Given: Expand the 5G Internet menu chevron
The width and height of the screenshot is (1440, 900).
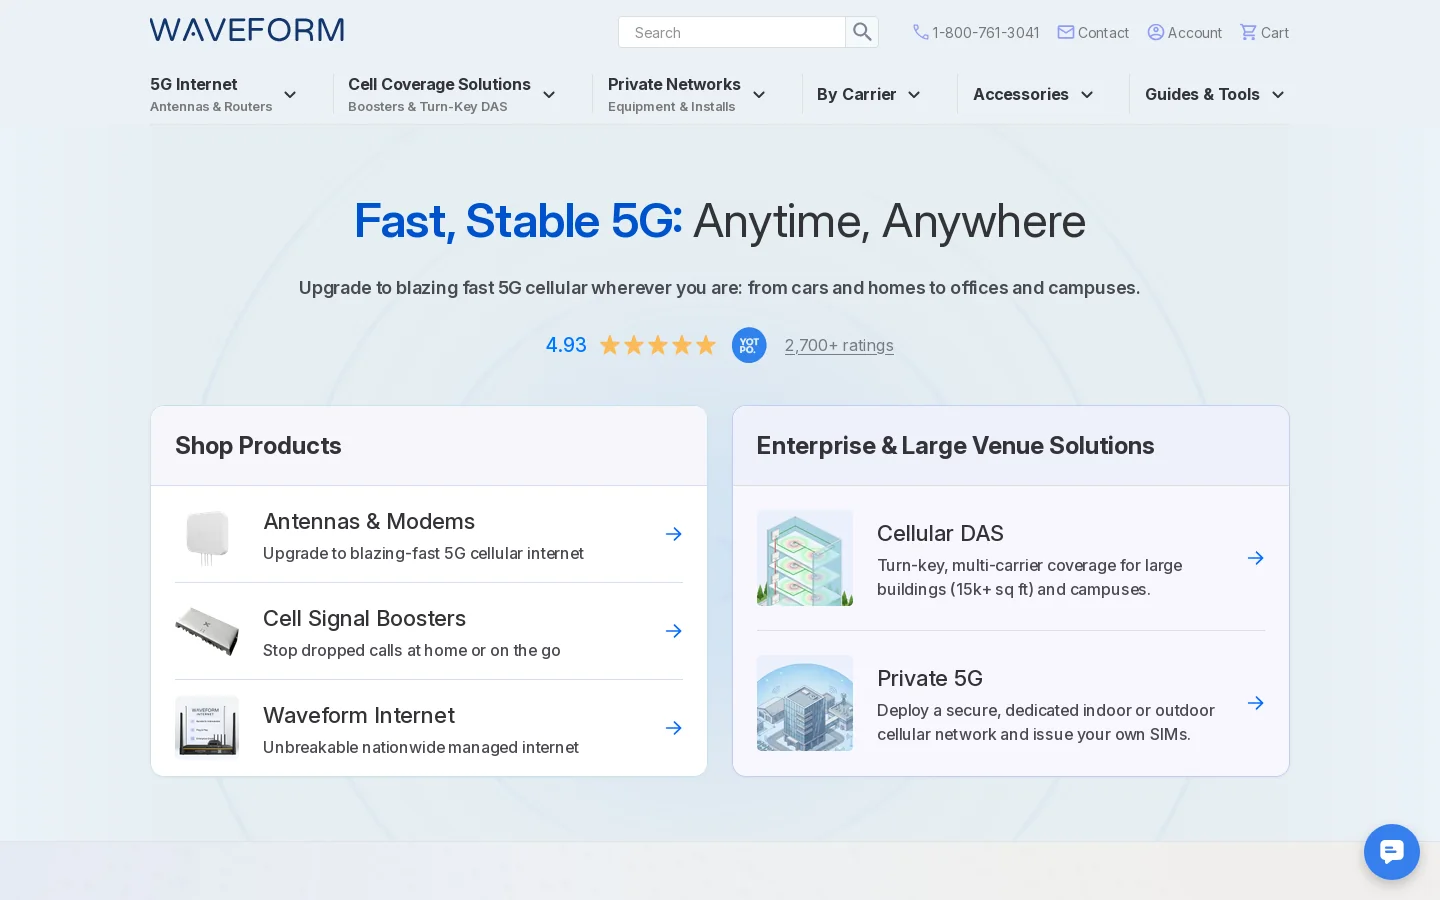Looking at the screenshot, I should (290, 95).
